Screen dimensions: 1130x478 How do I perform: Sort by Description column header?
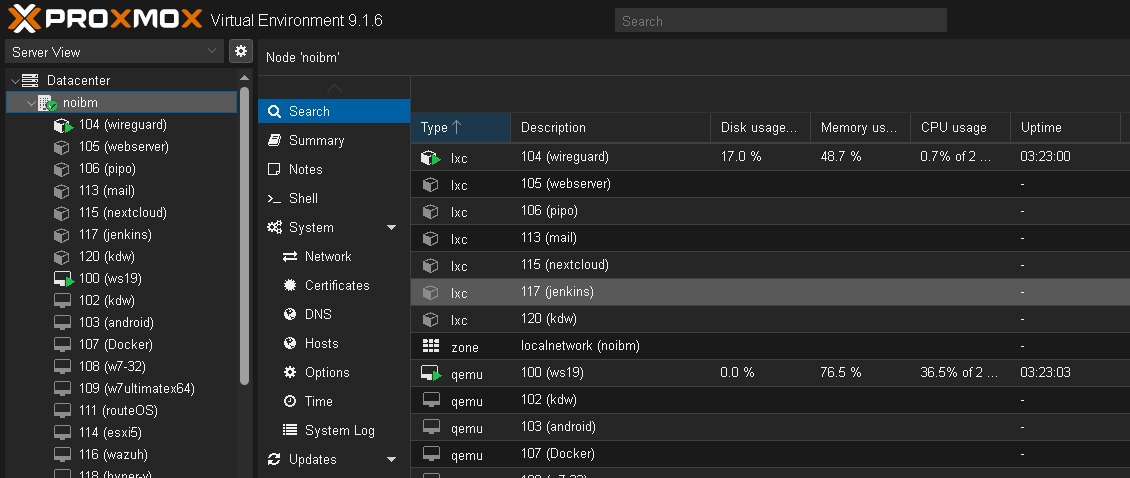(x=610, y=128)
